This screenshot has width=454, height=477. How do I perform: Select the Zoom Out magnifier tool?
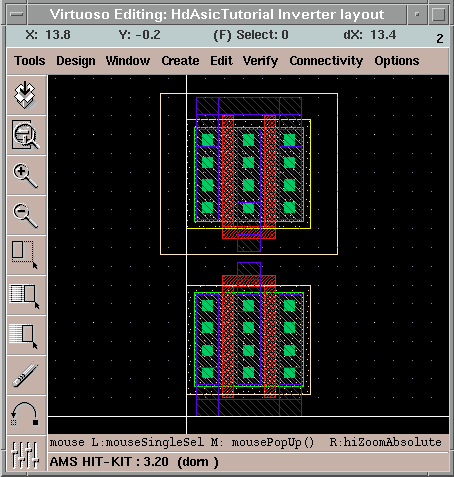tap(26, 216)
